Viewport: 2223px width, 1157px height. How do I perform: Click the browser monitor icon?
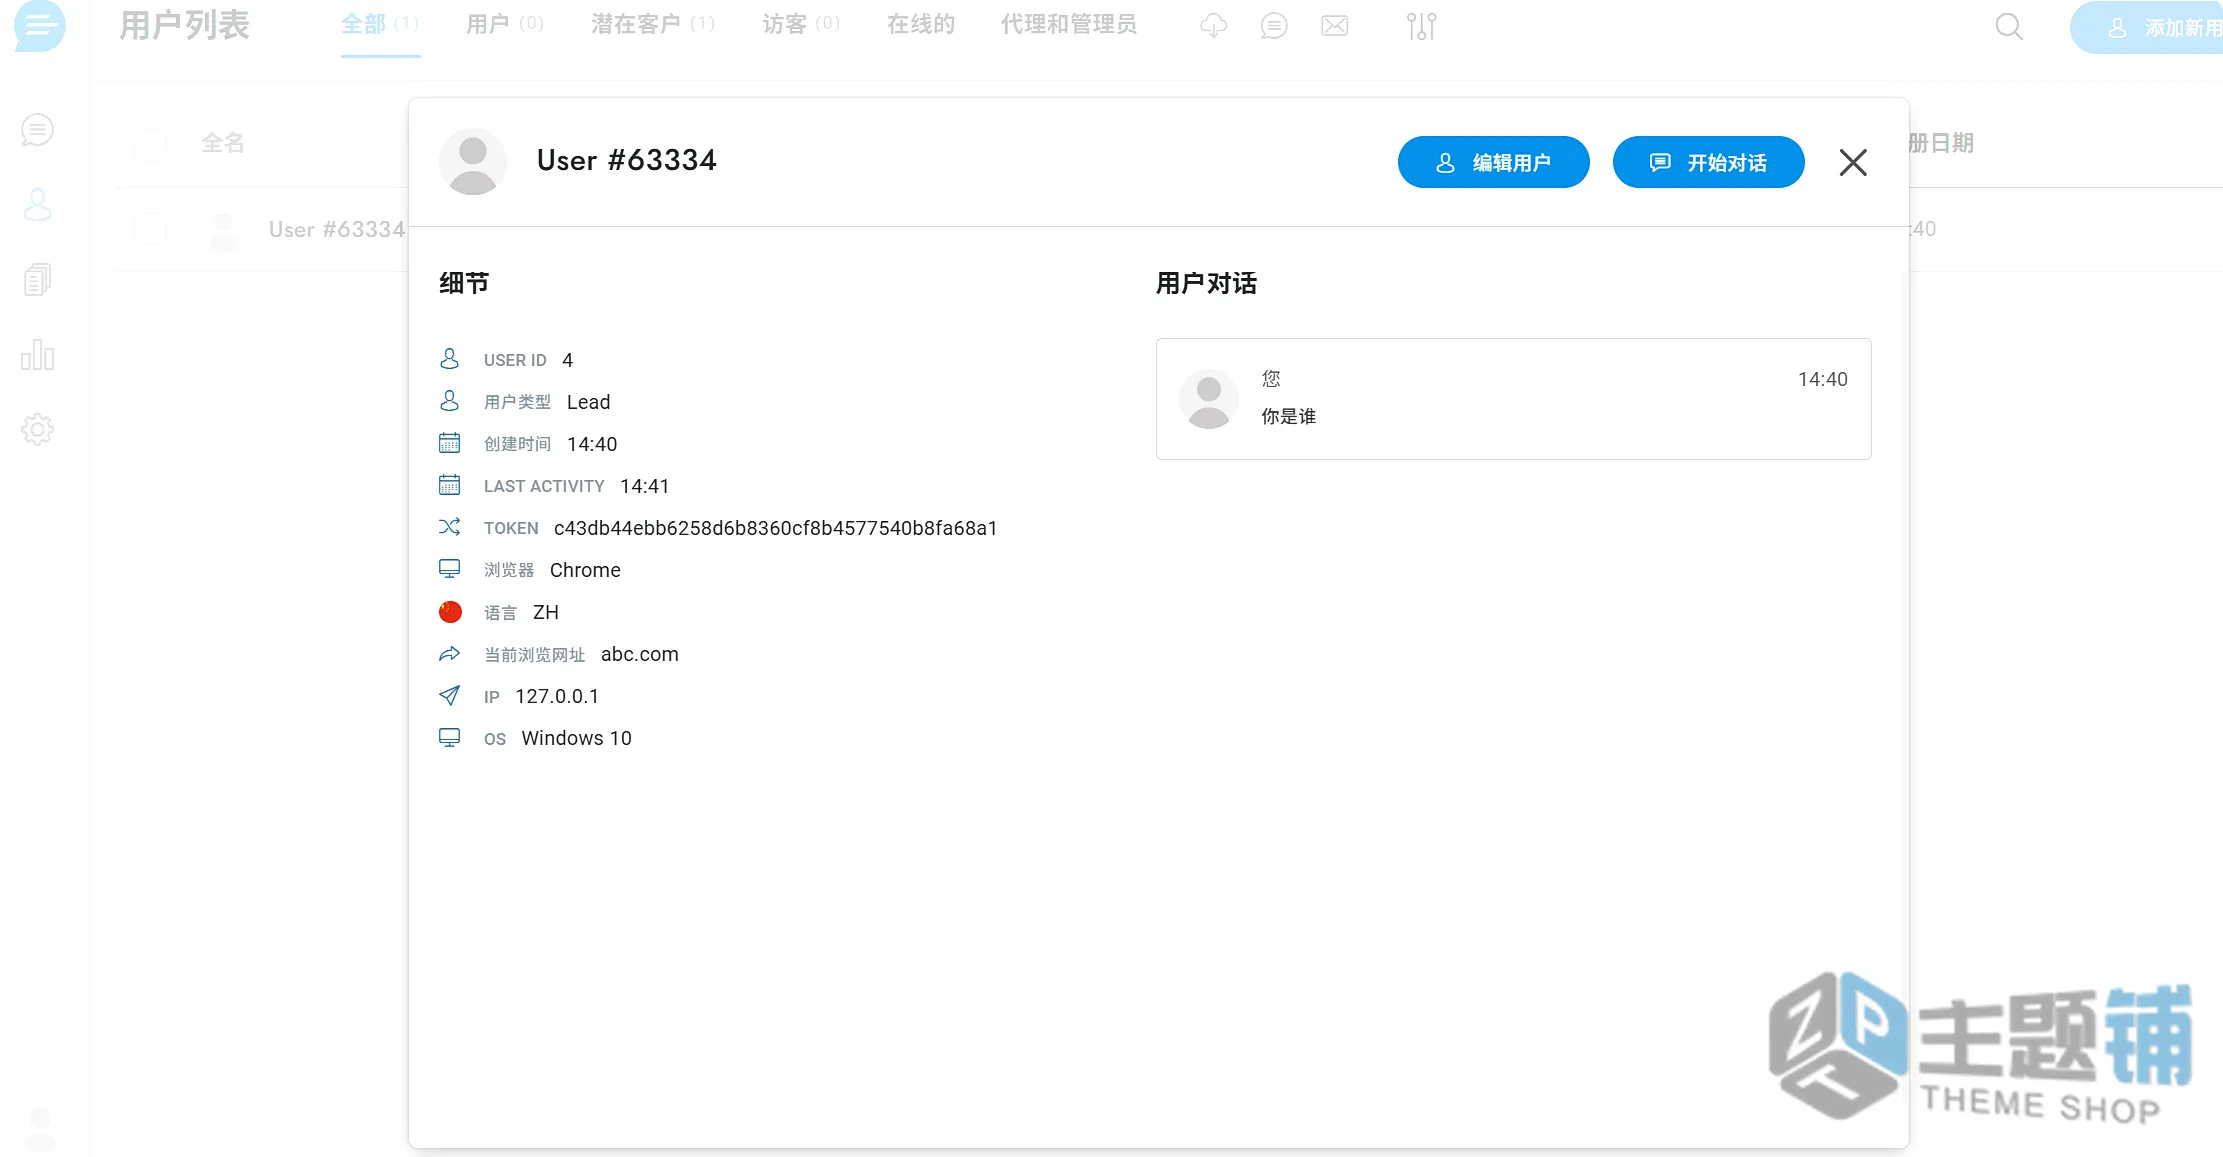click(x=450, y=569)
